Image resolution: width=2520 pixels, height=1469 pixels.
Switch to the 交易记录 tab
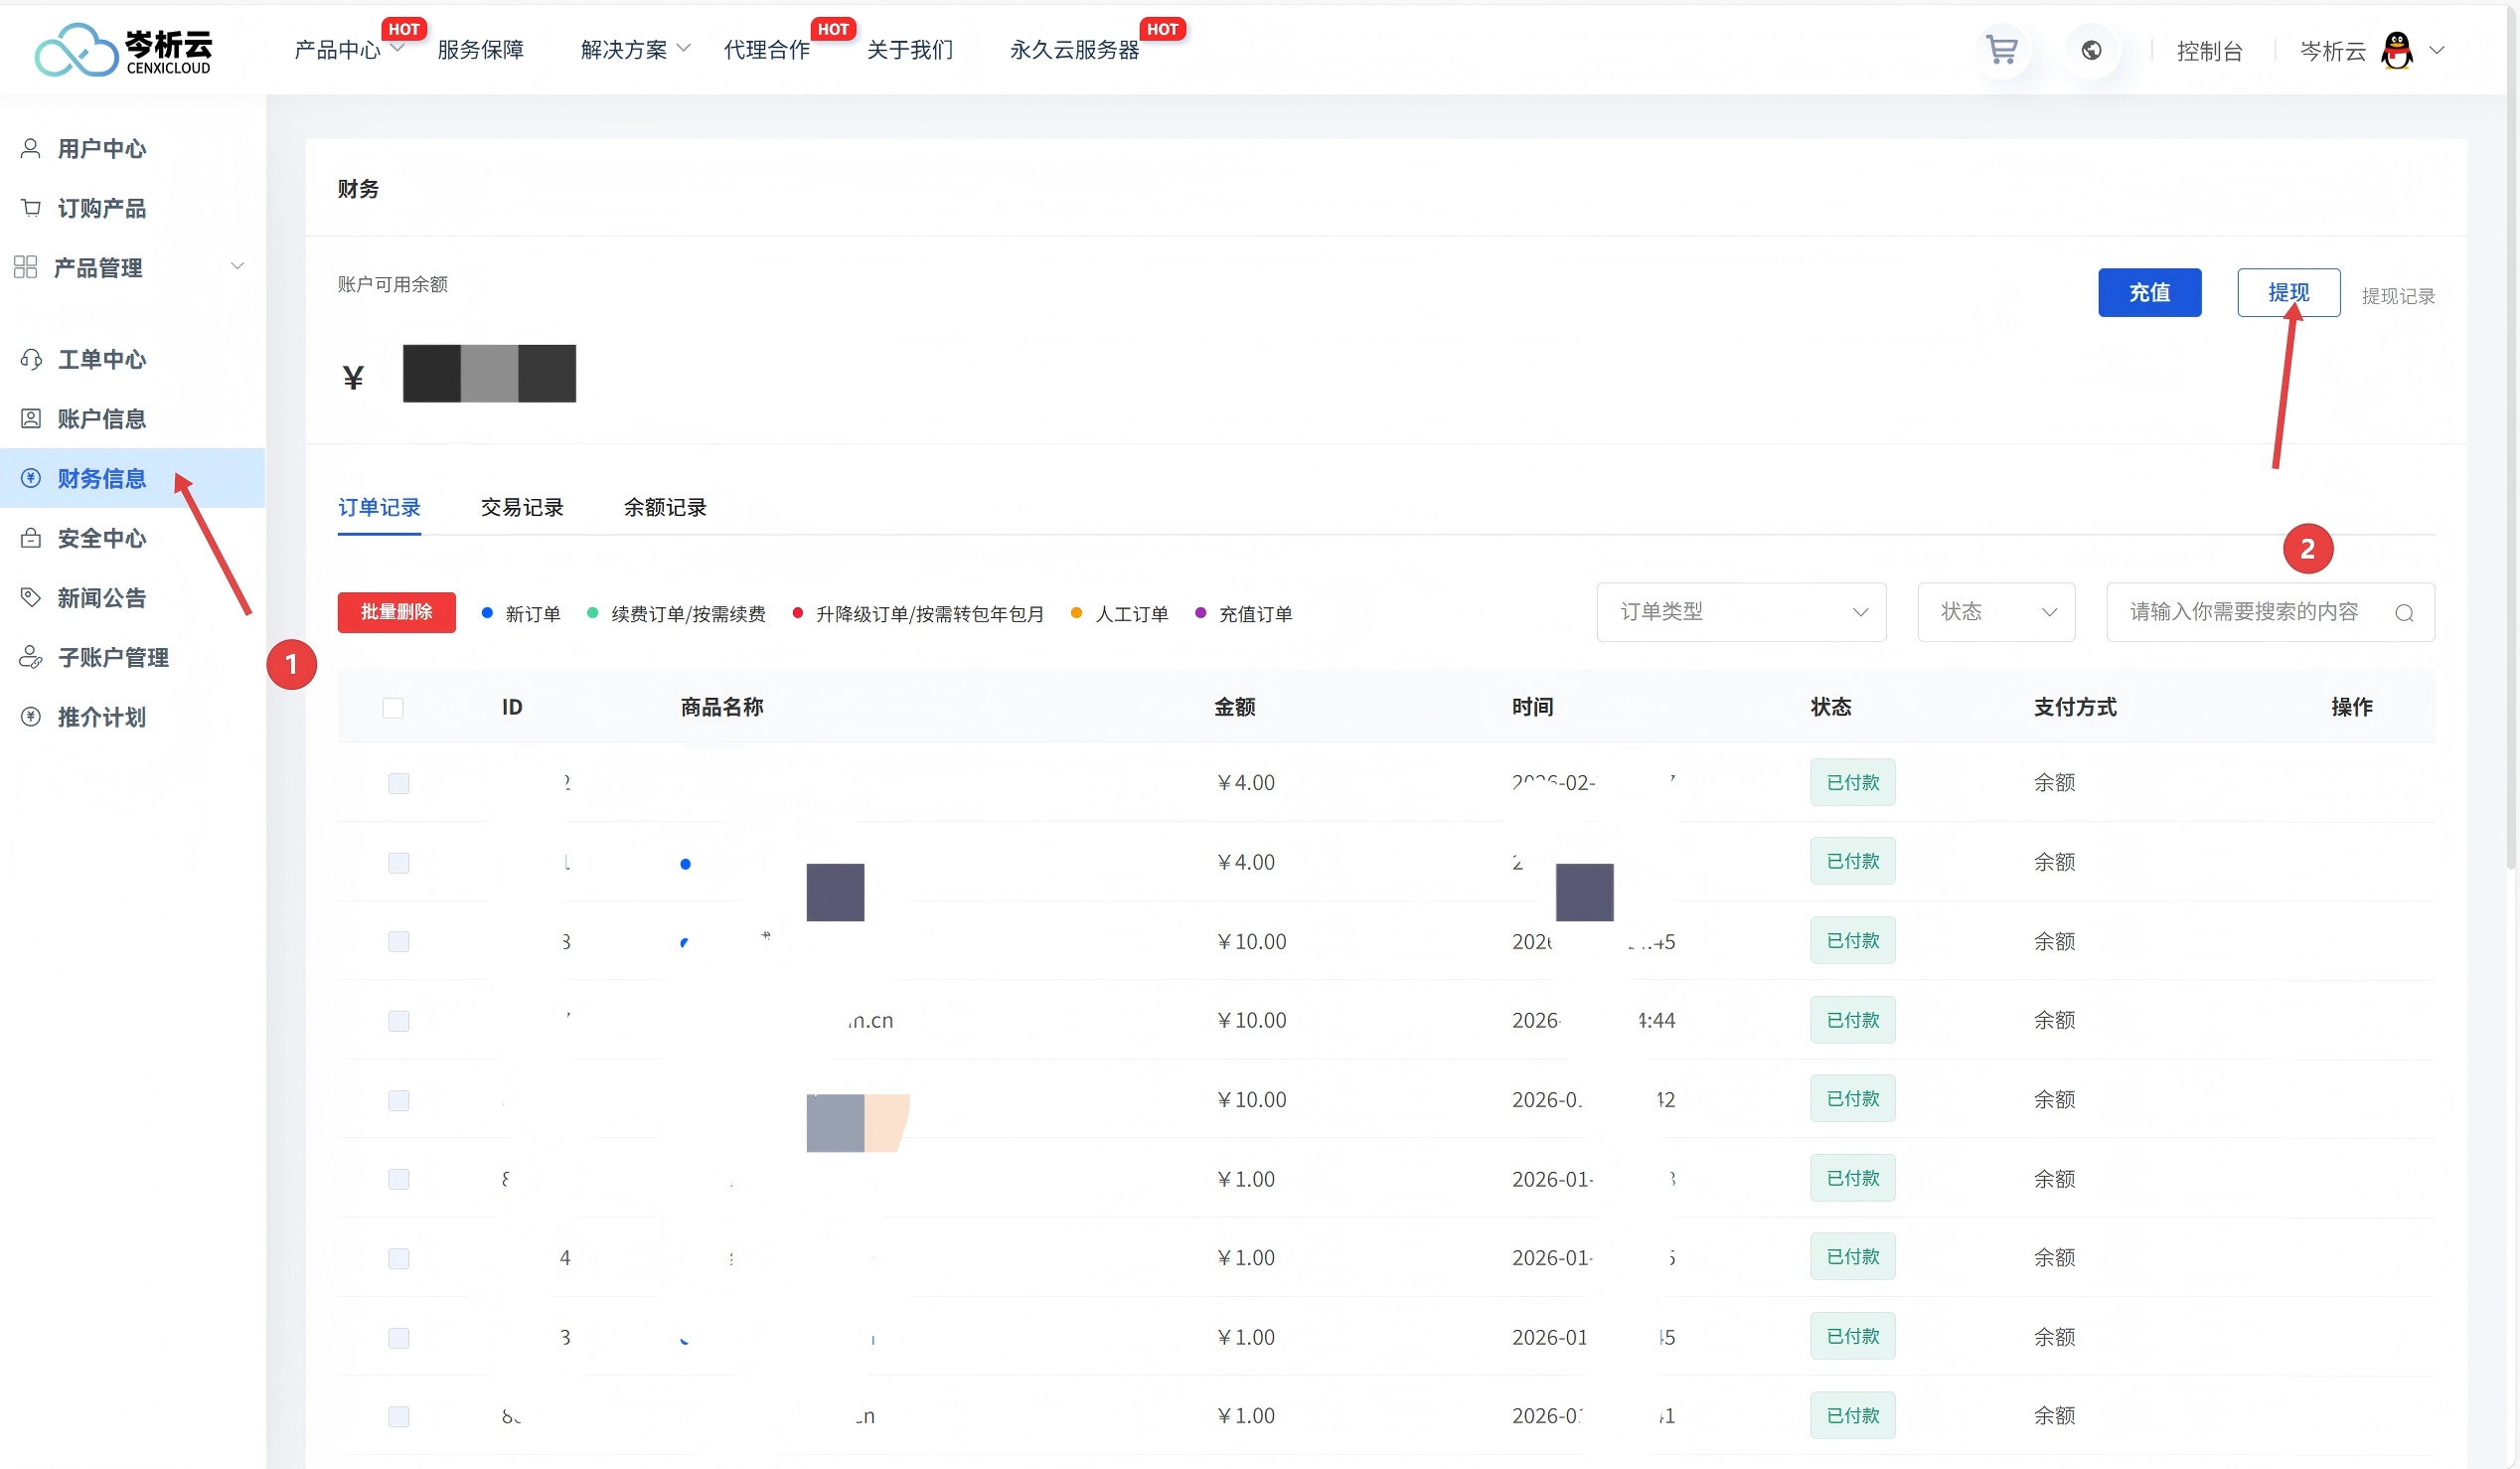pyautogui.click(x=522, y=508)
